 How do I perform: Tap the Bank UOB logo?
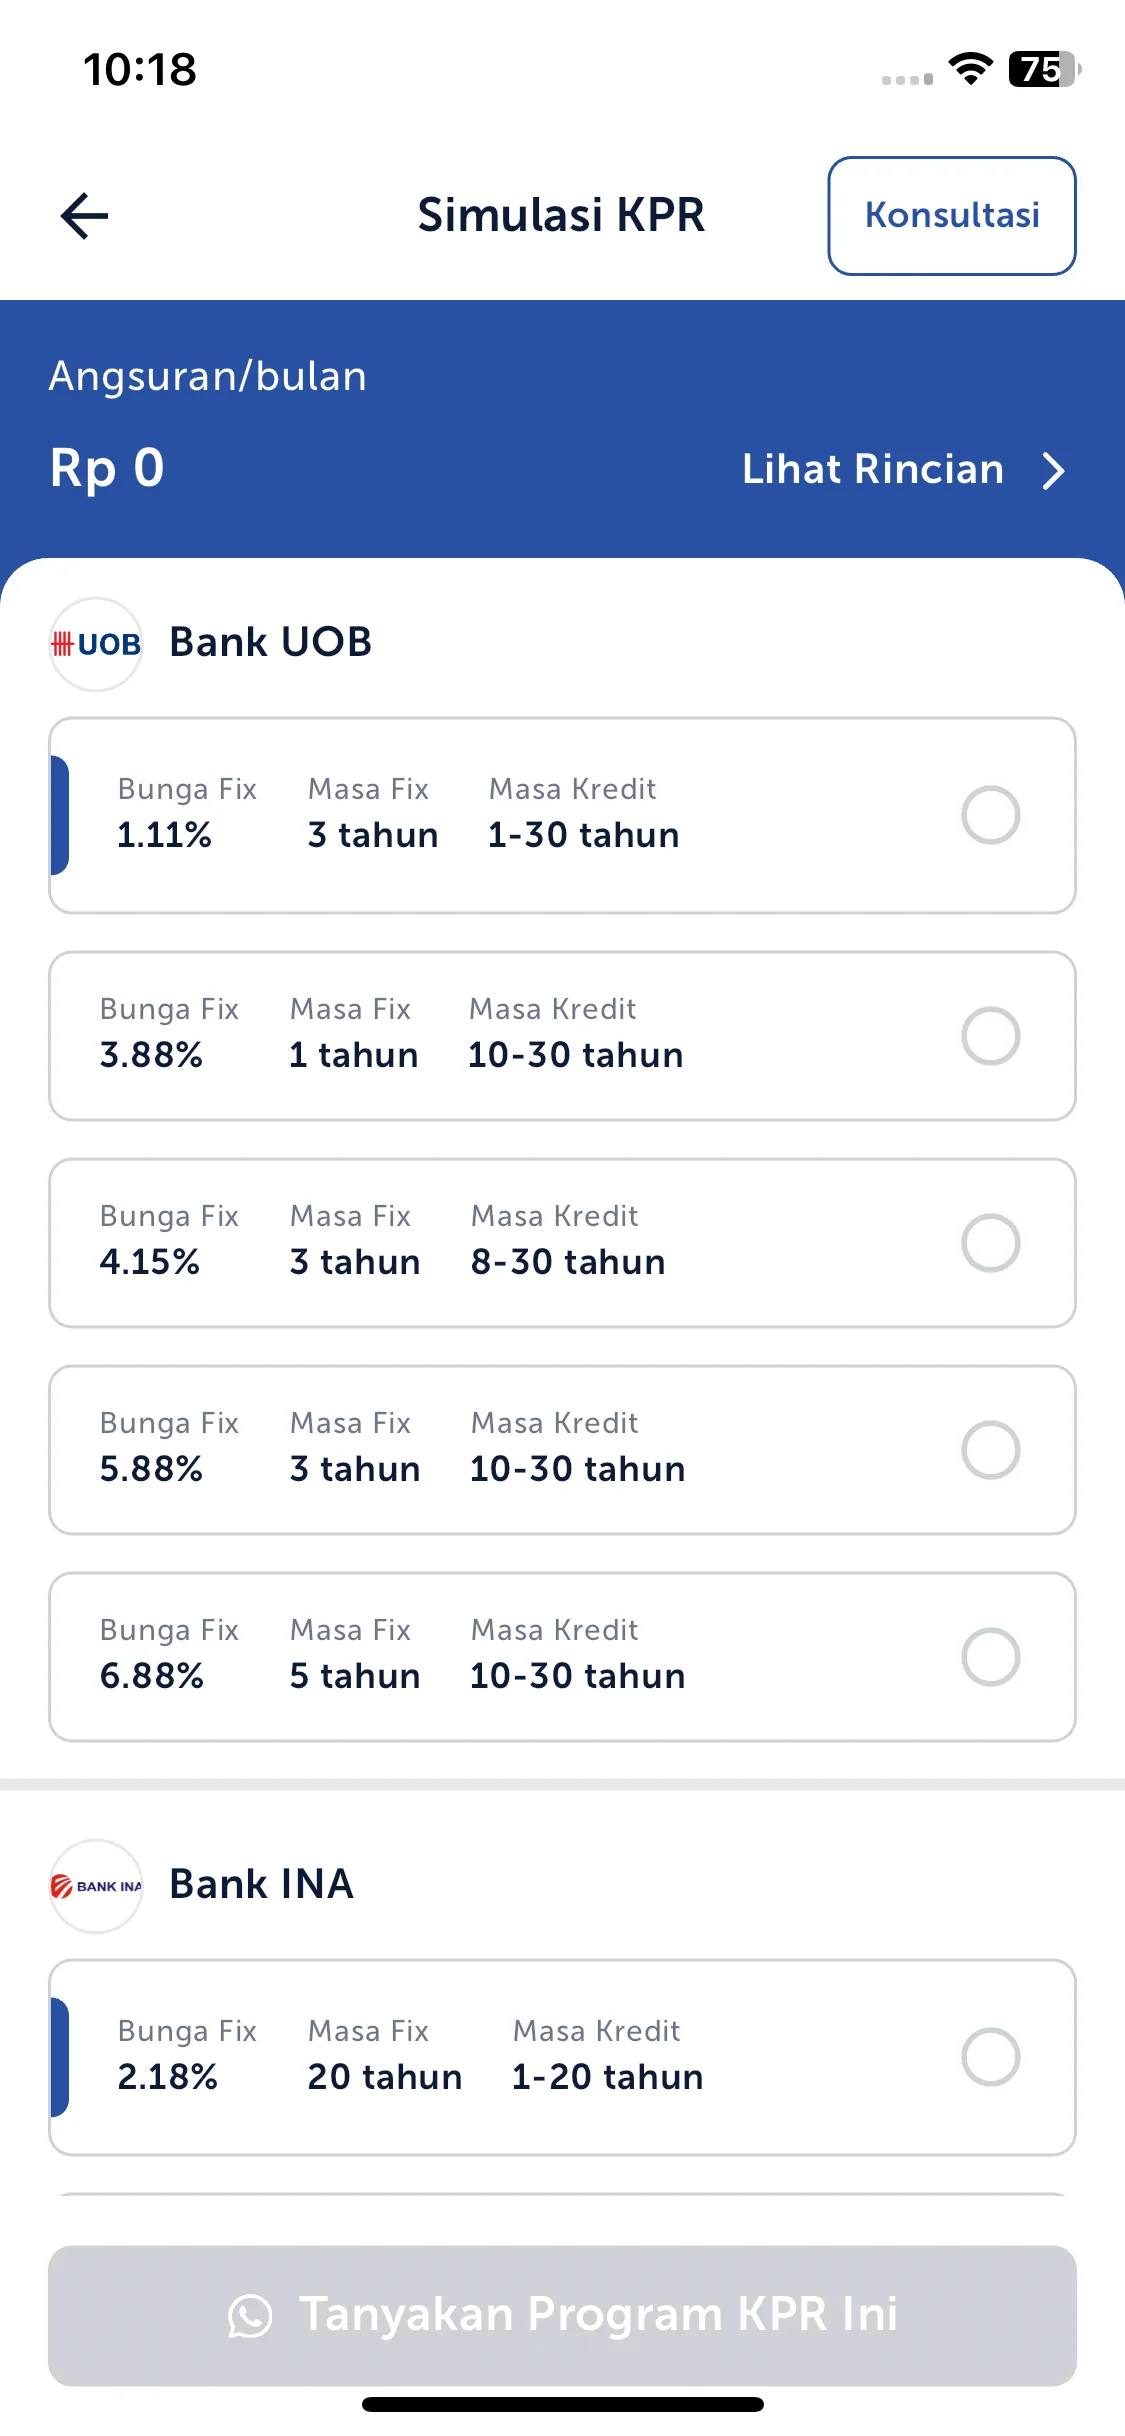[x=96, y=644]
